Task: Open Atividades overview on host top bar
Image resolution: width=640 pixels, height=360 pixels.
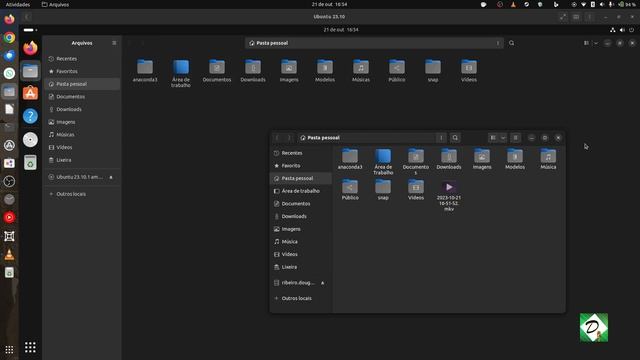Action: (x=18, y=4)
